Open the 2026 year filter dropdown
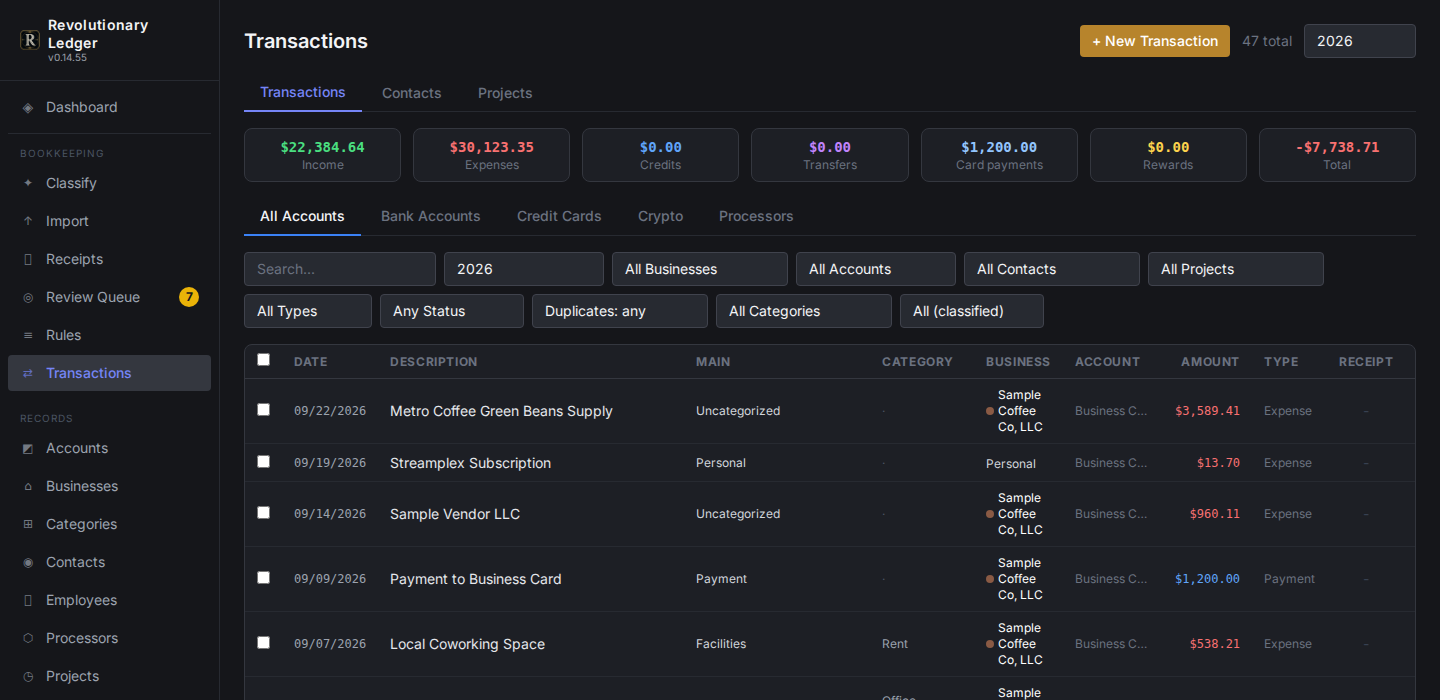Screen dimensions: 1440x700 [524, 269]
